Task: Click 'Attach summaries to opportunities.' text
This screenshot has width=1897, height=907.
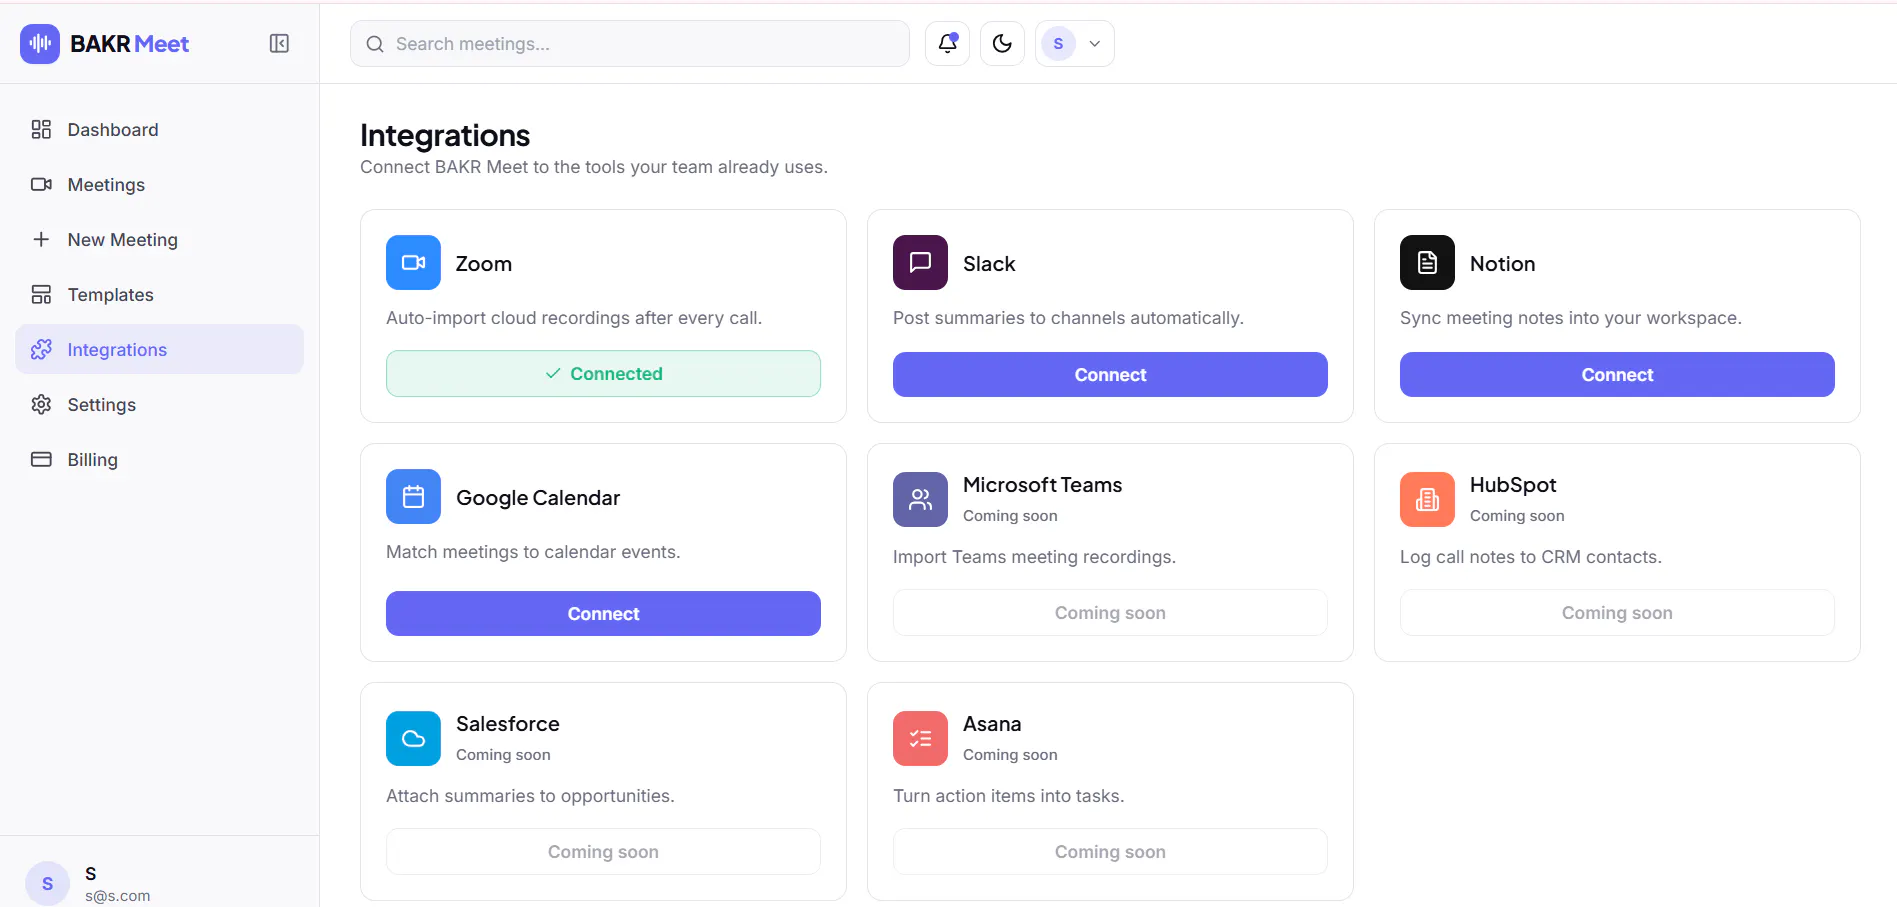Action: (x=530, y=795)
